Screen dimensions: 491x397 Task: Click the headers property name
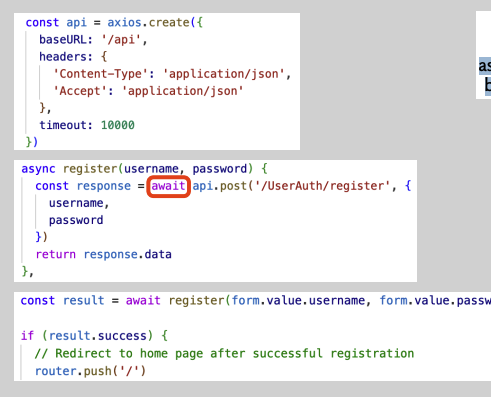(x=63, y=57)
